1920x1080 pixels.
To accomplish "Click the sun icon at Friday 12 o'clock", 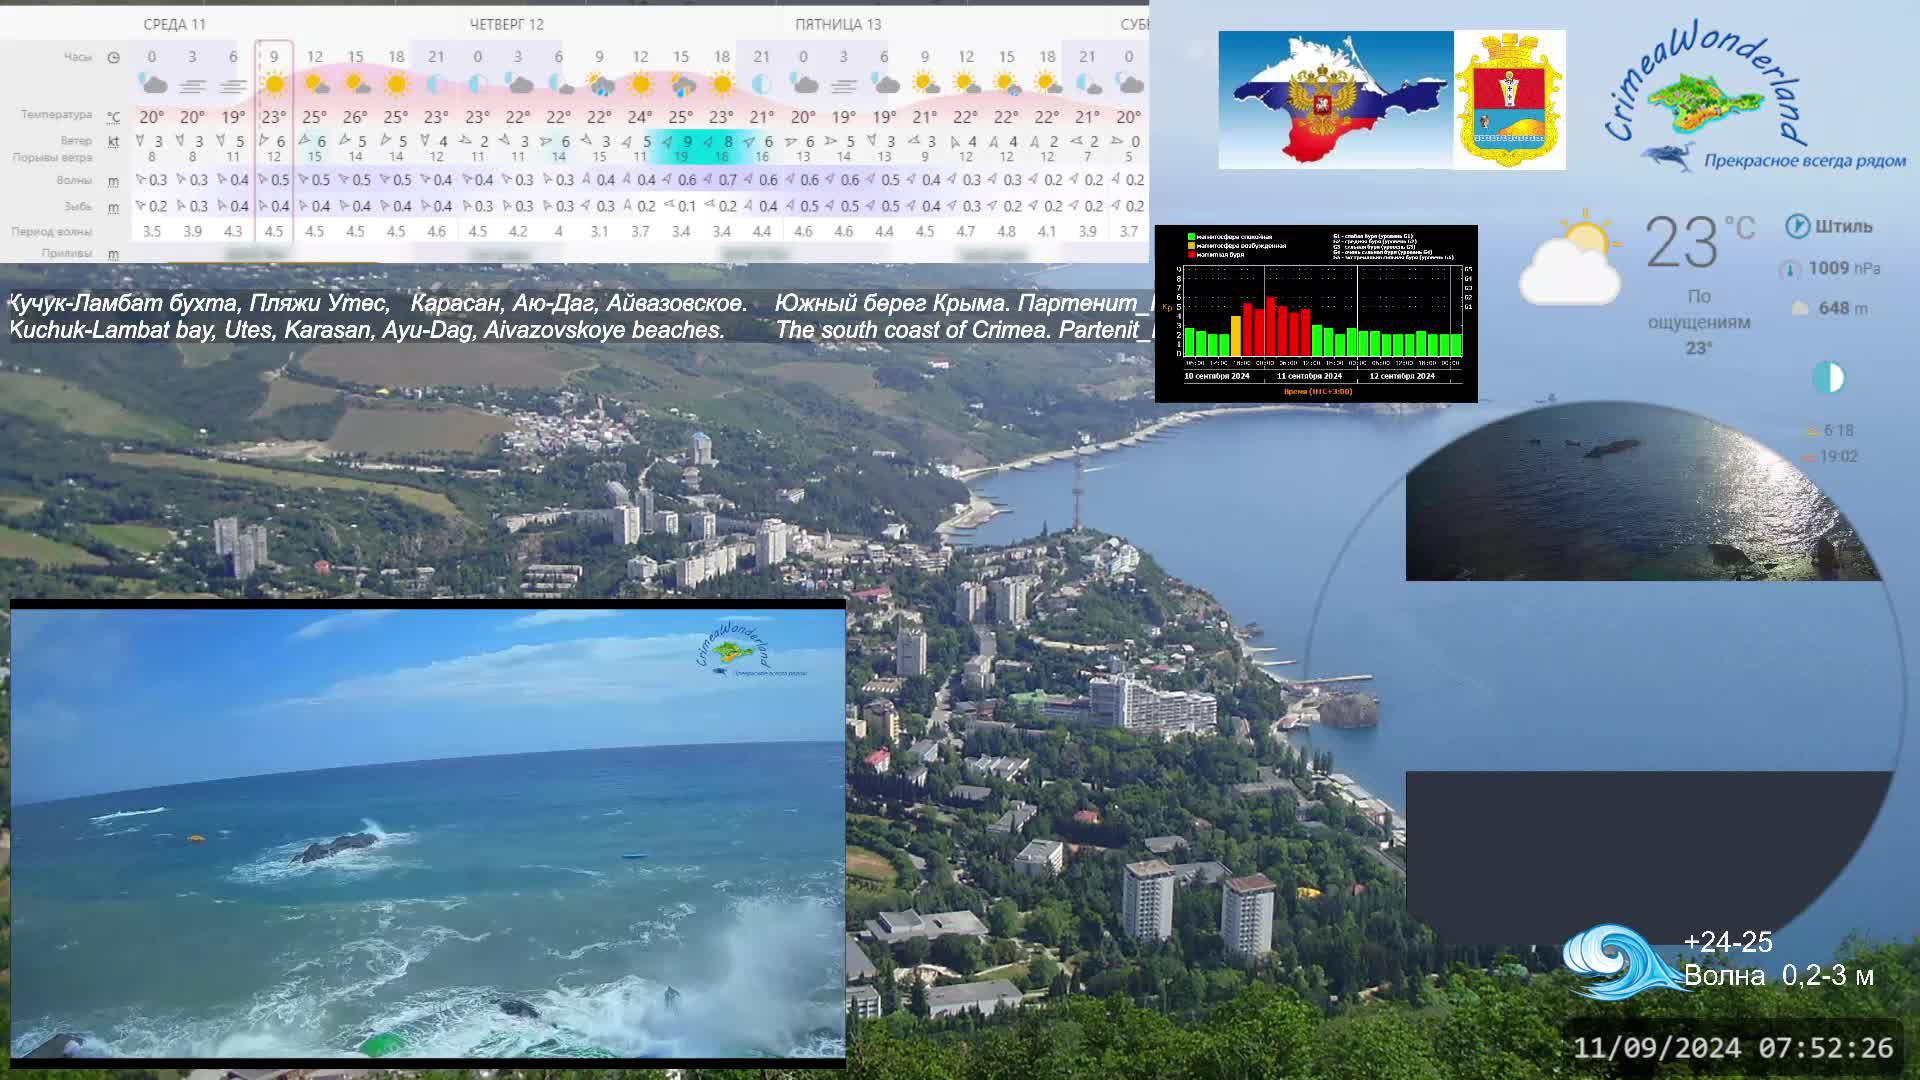I will (x=965, y=84).
